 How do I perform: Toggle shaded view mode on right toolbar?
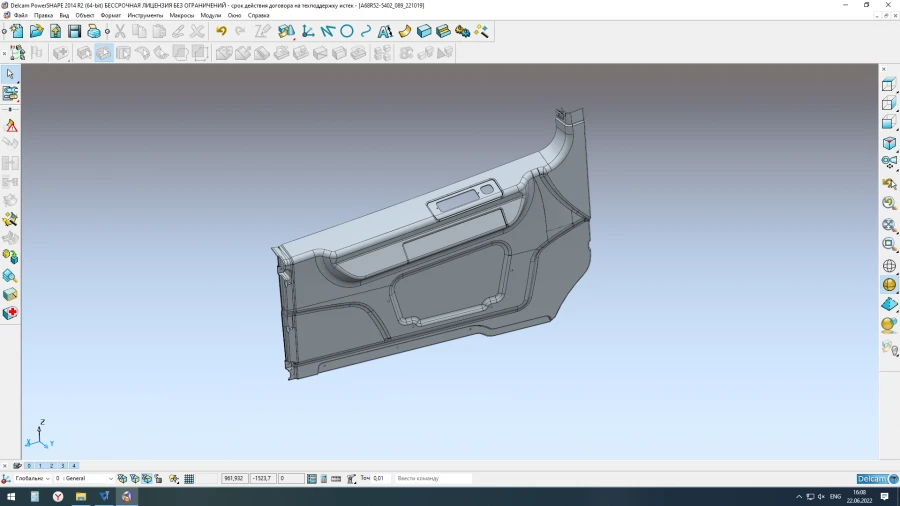click(889, 285)
